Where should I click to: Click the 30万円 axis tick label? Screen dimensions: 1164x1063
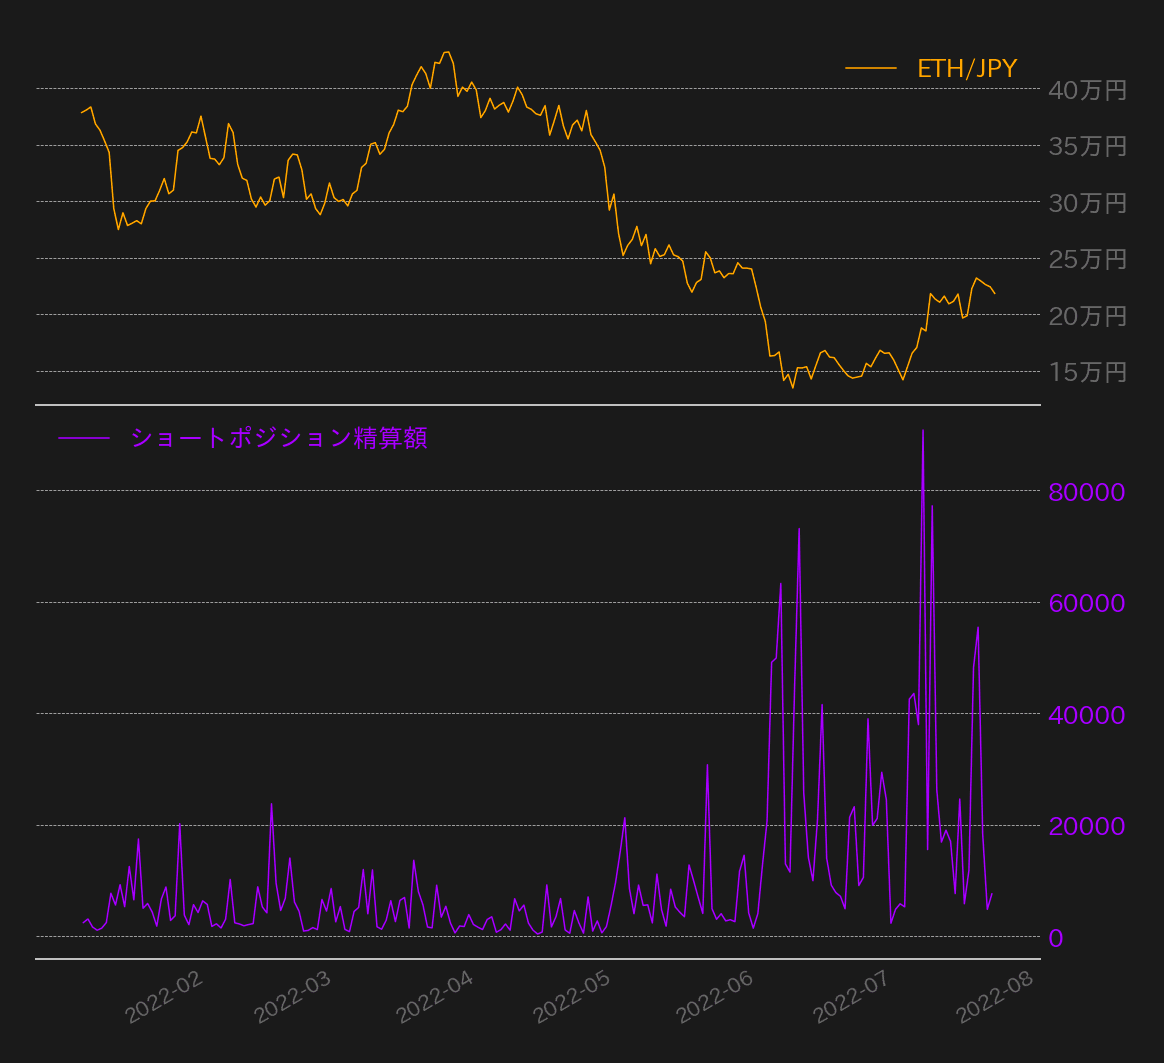1087,203
